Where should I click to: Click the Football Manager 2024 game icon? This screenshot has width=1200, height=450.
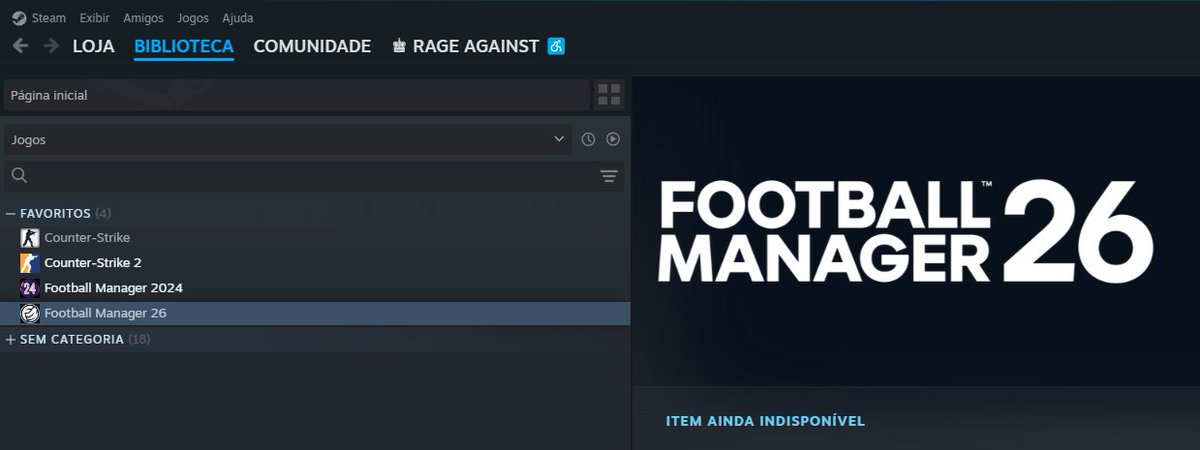pos(30,288)
